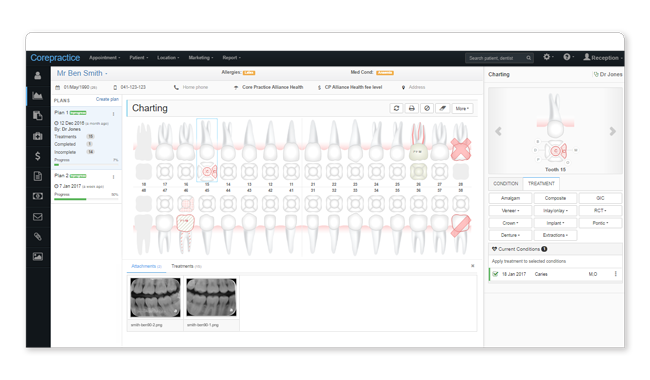
Task: Click the GIC treatment button
Action: tap(600, 198)
